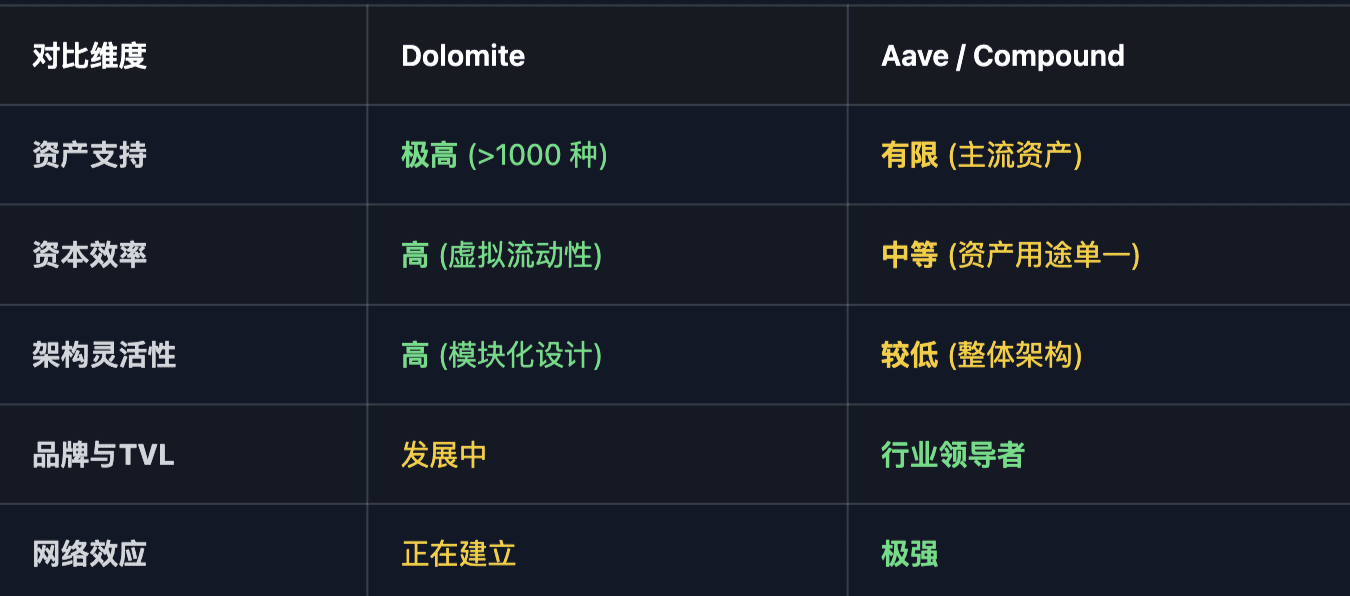Select the 网络效应 row label
Viewport: 1350px width, 596px height.
[x=89, y=554]
